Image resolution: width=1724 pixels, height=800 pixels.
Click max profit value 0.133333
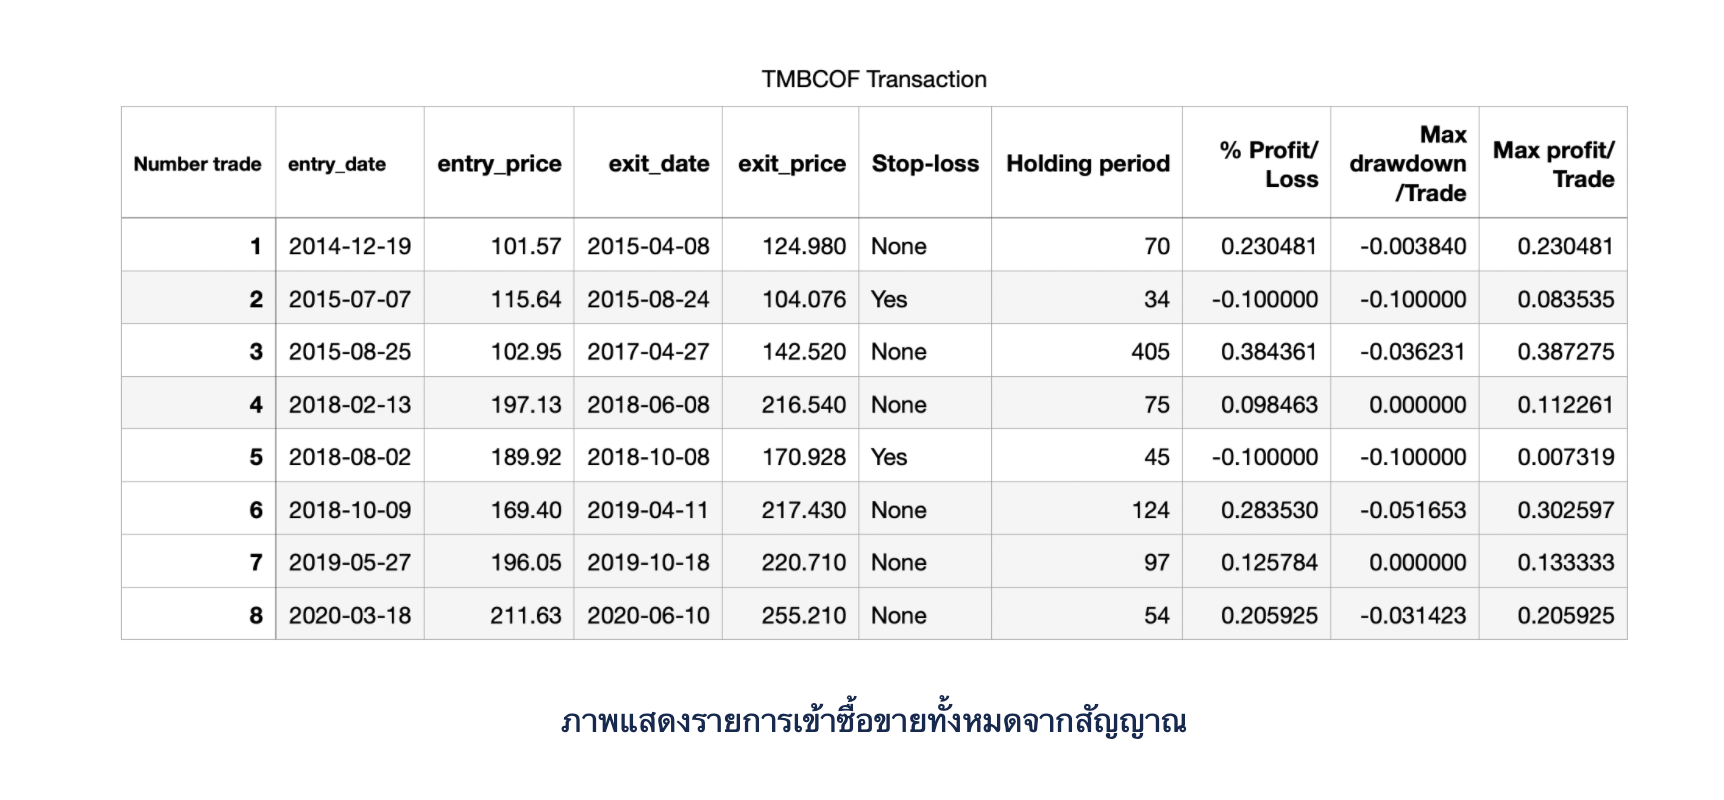1565,562
